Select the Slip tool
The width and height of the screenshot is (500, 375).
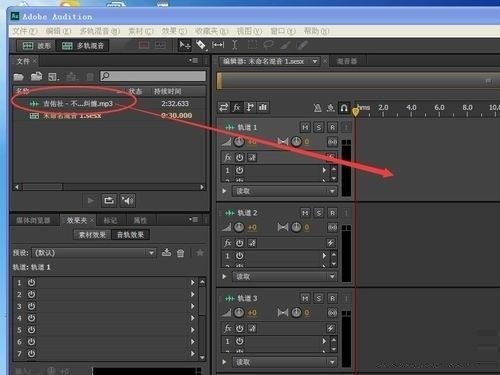coord(218,45)
